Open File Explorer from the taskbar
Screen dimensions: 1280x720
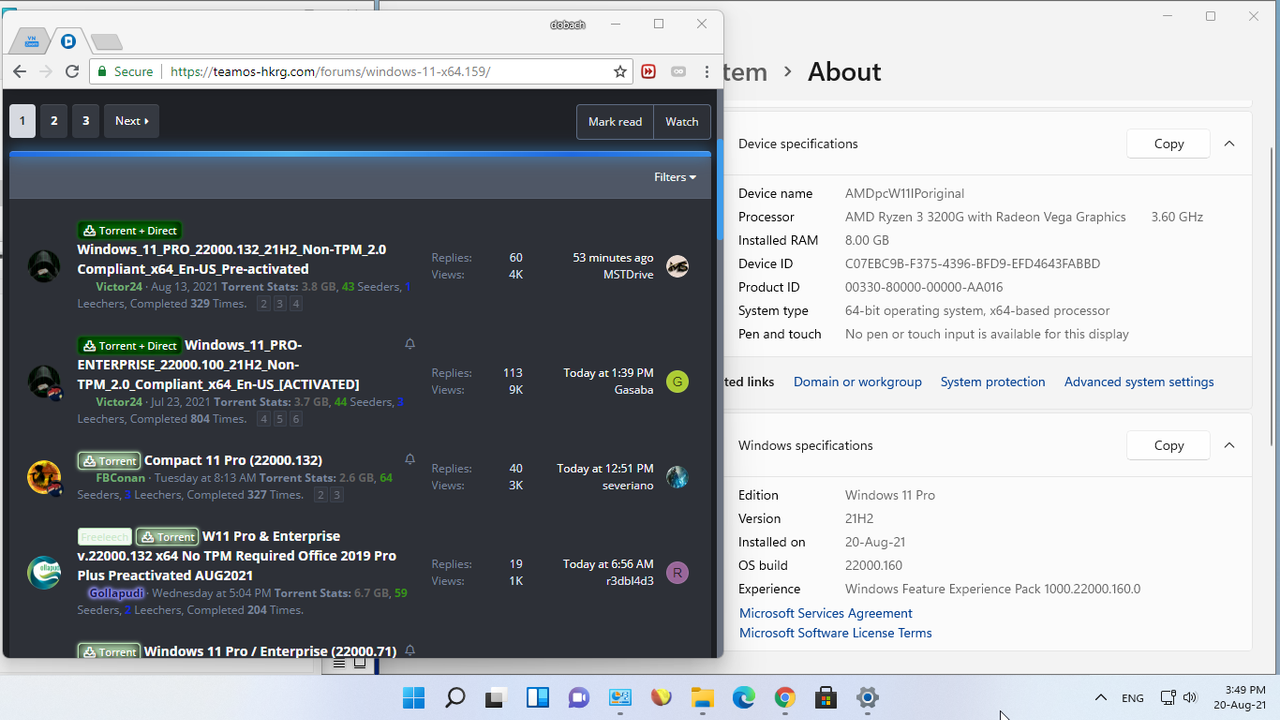pyautogui.click(x=702, y=698)
